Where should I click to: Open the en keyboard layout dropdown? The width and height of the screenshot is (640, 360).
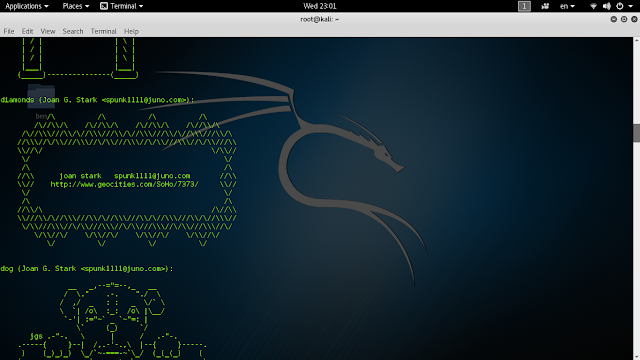[567, 6]
